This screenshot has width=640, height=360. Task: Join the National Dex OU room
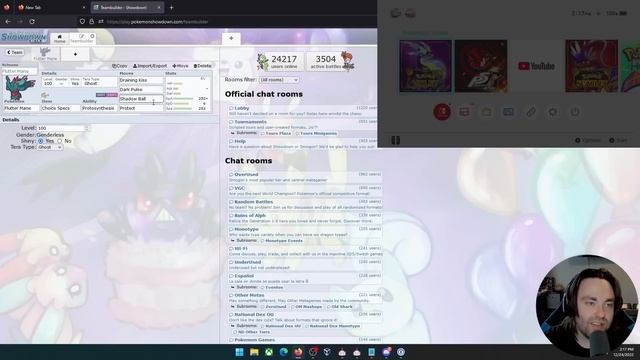305,317
